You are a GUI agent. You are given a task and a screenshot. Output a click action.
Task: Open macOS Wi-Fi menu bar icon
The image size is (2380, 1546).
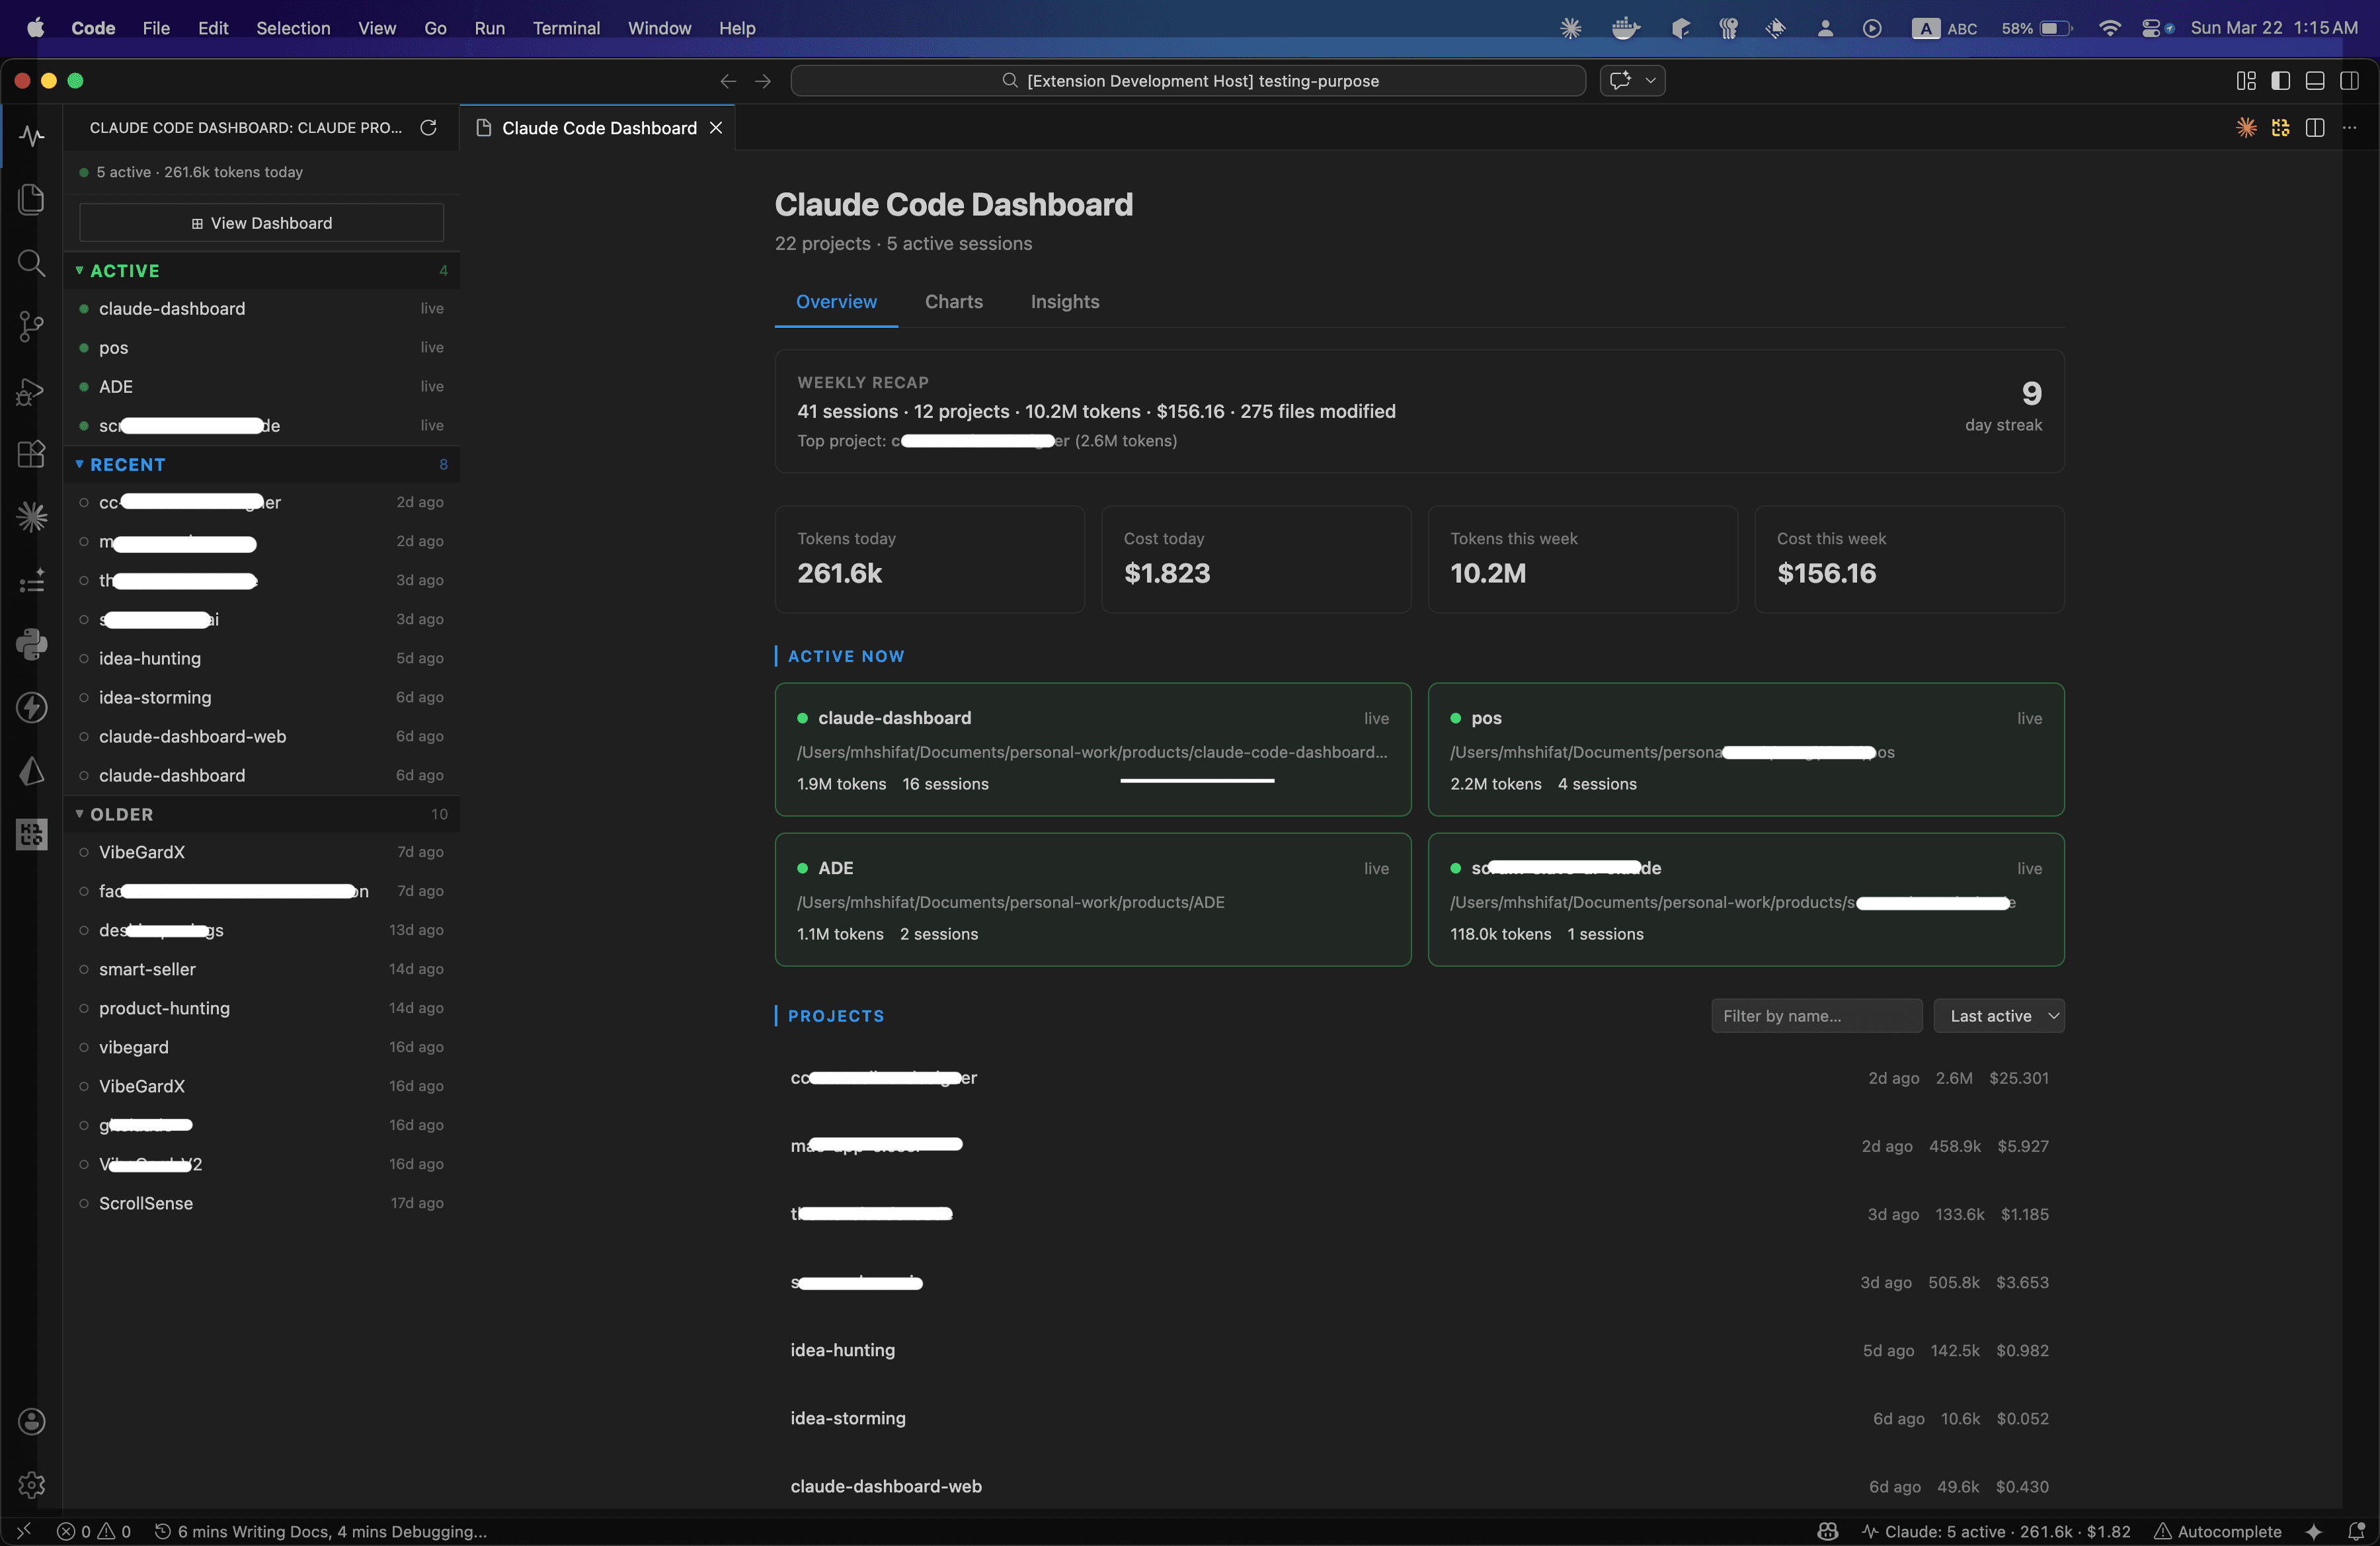click(x=2109, y=28)
